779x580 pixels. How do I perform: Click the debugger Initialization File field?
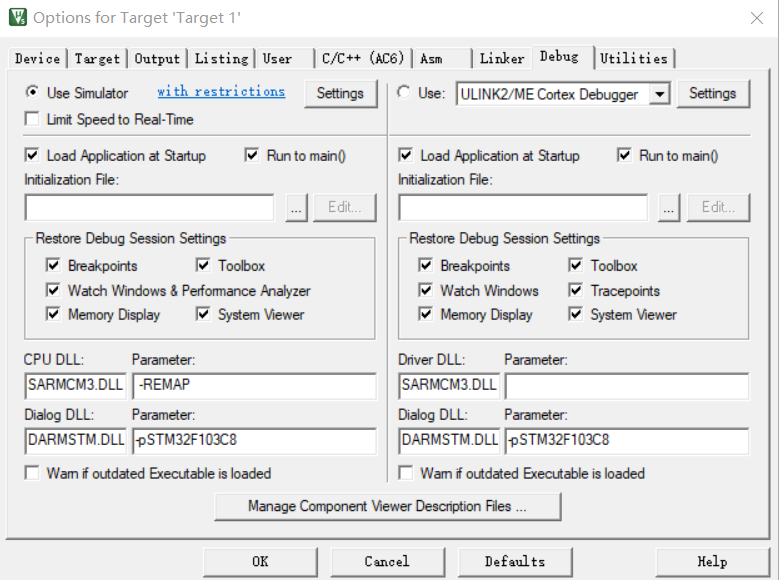coord(523,207)
